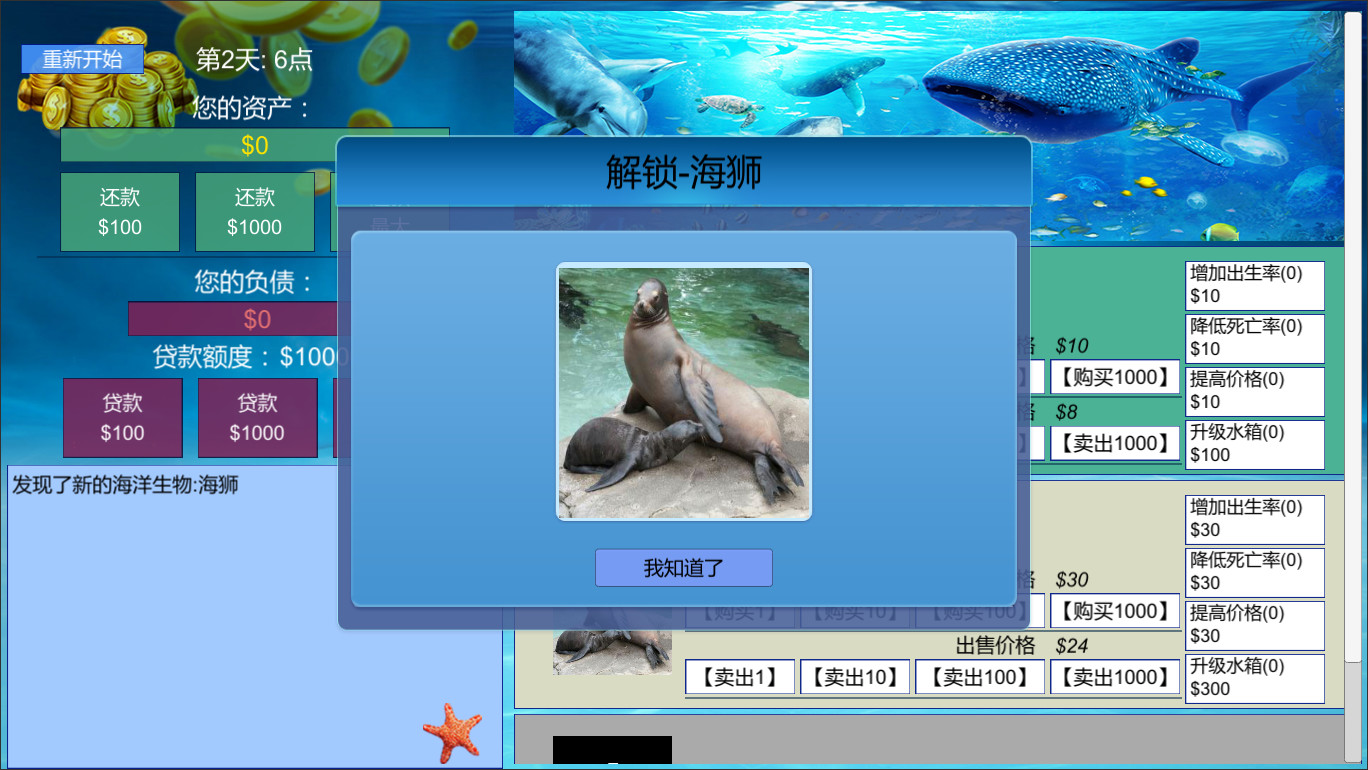Confirm the dialog with 我知道了

[x=684, y=568]
